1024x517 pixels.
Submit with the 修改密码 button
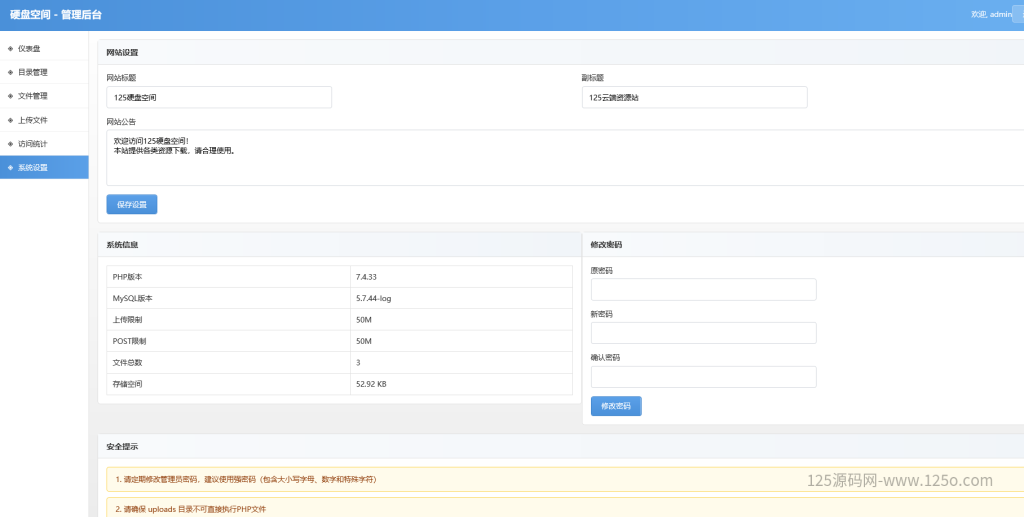point(616,406)
